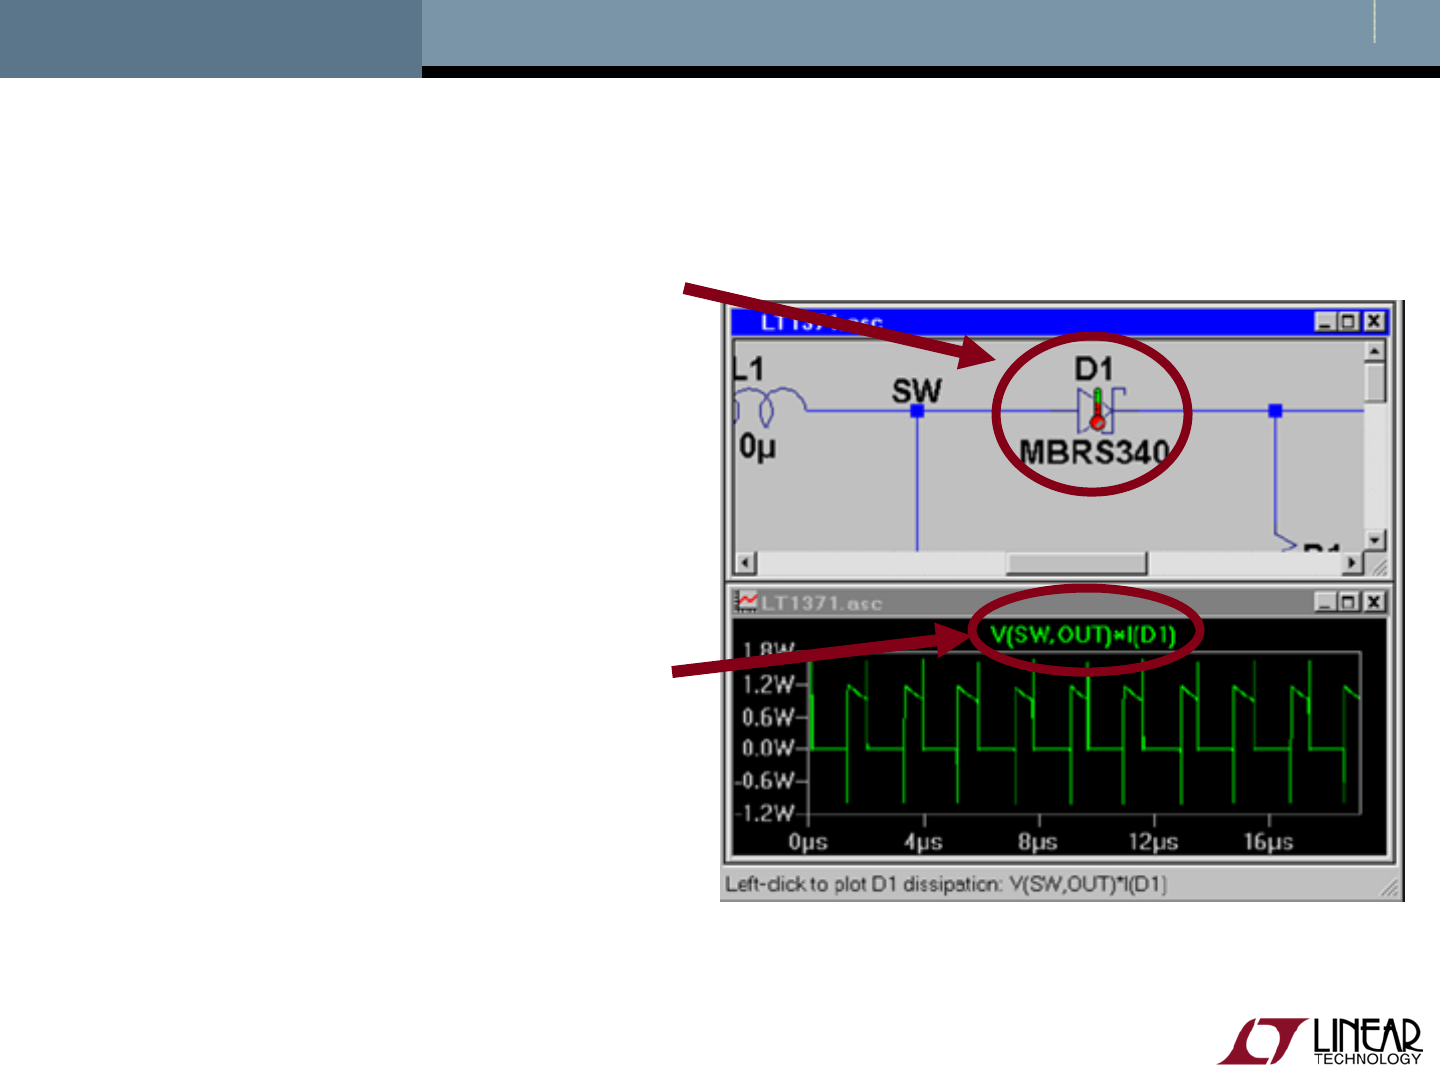Click schematic vertical scrollbar thumb
The image size is (1440, 1068).
(x=1375, y=382)
